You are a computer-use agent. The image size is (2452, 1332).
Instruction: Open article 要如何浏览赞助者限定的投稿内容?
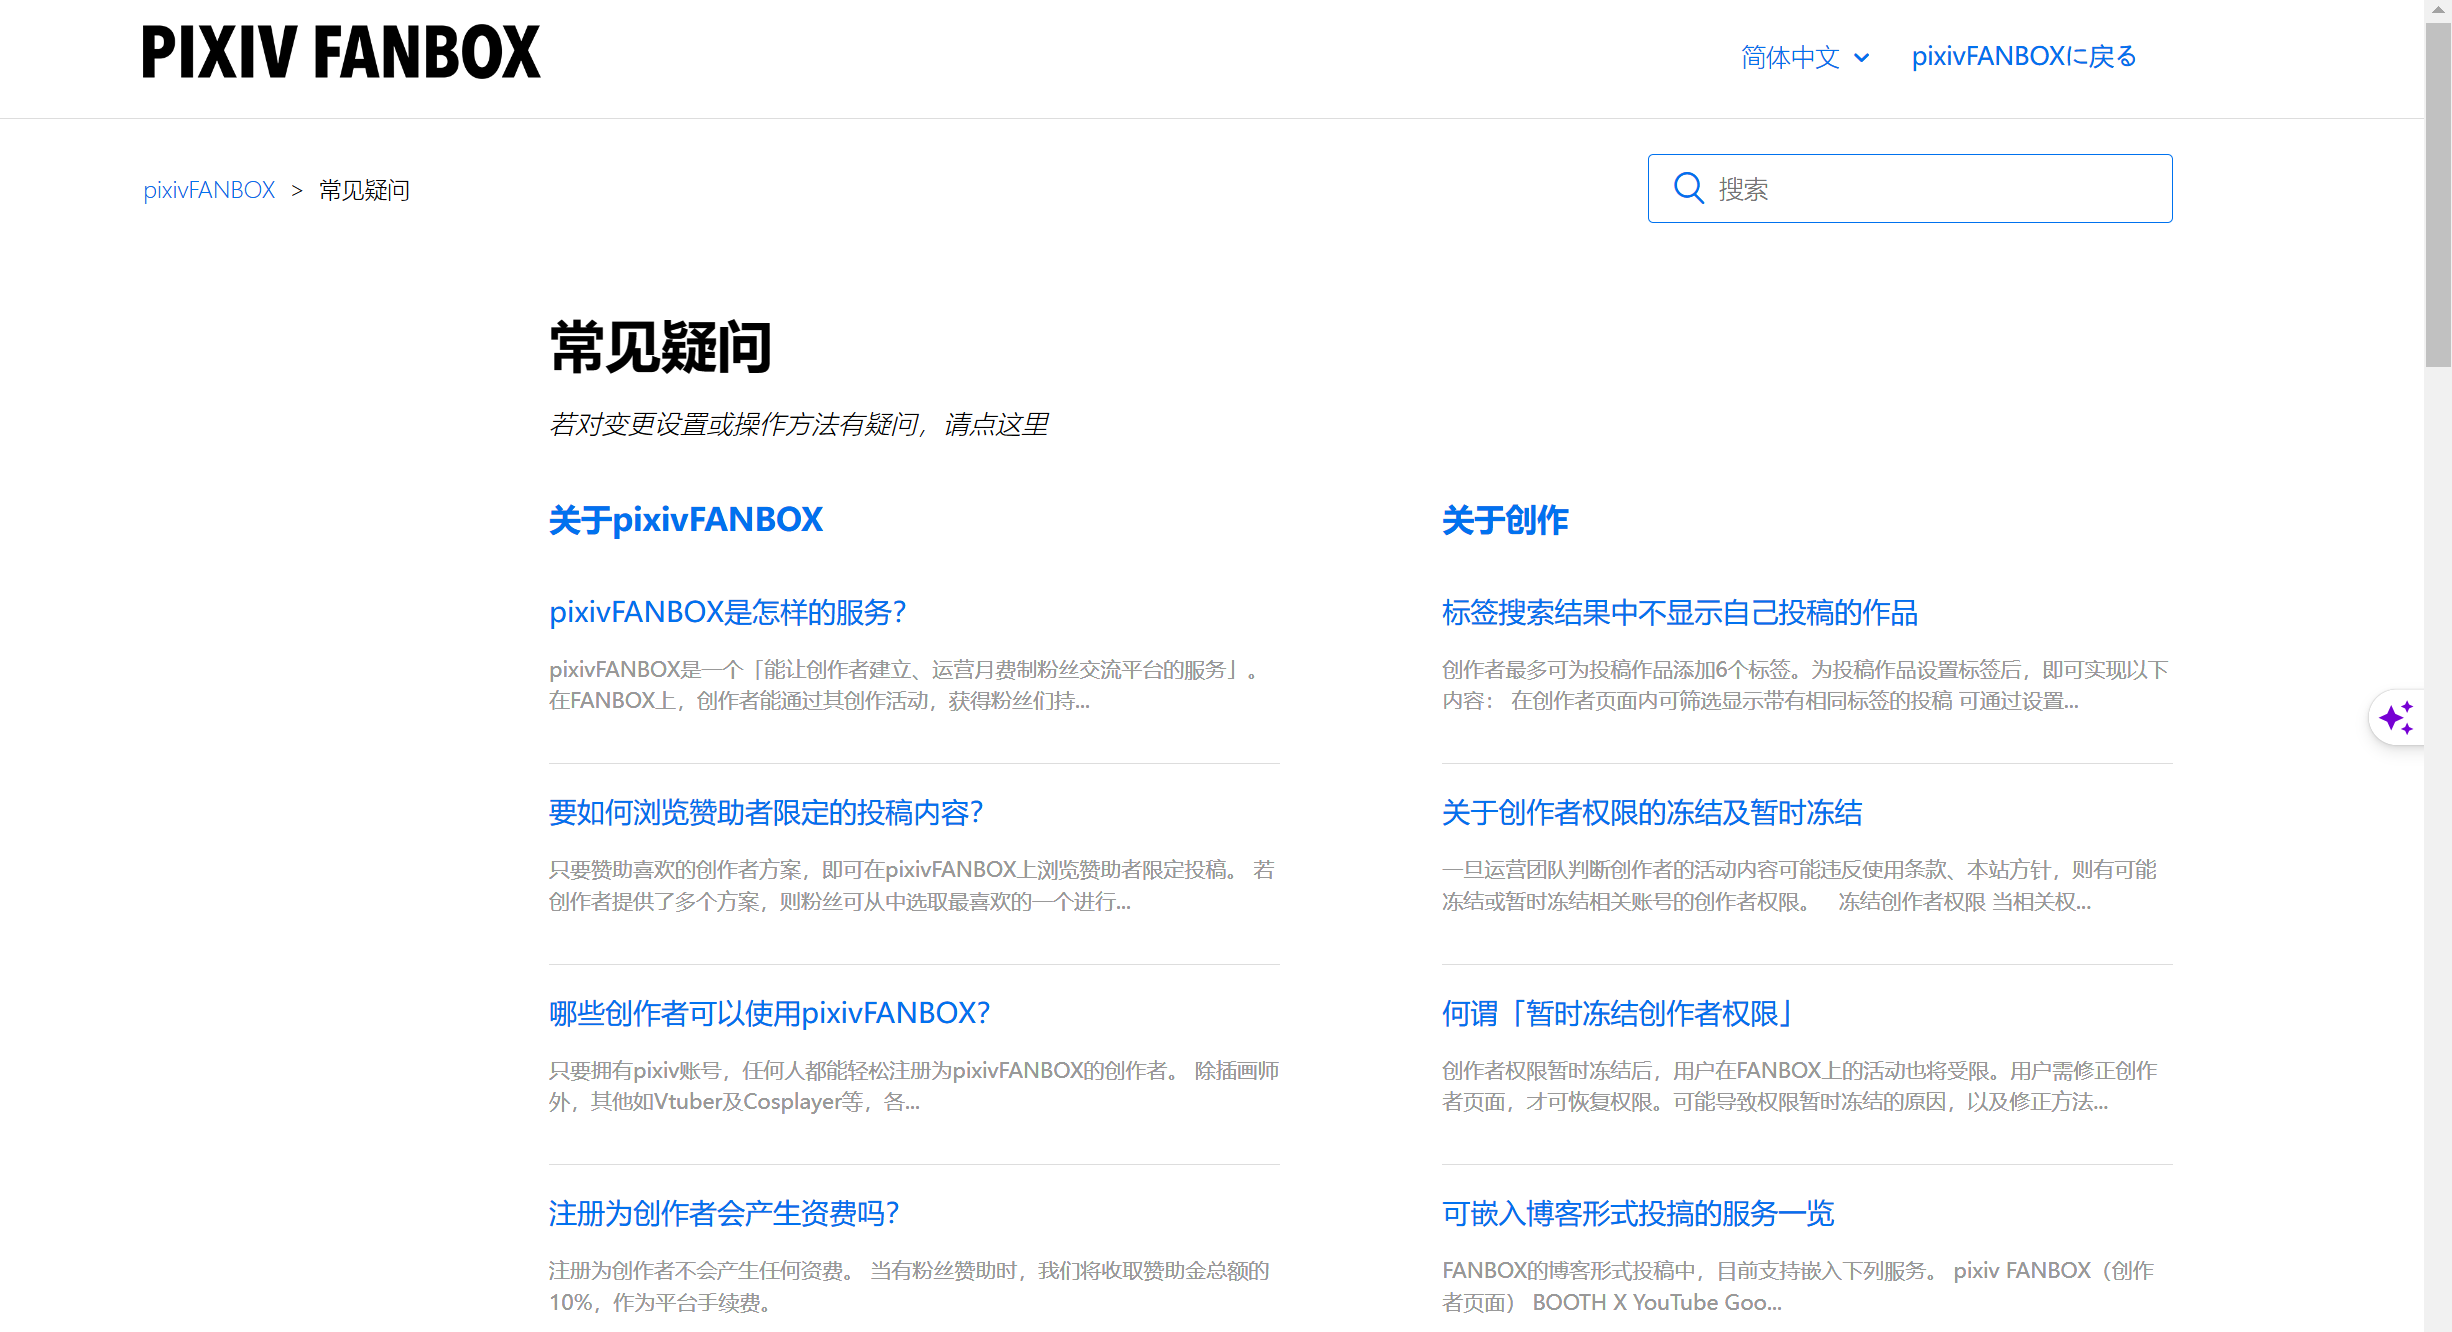tap(766, 812)
